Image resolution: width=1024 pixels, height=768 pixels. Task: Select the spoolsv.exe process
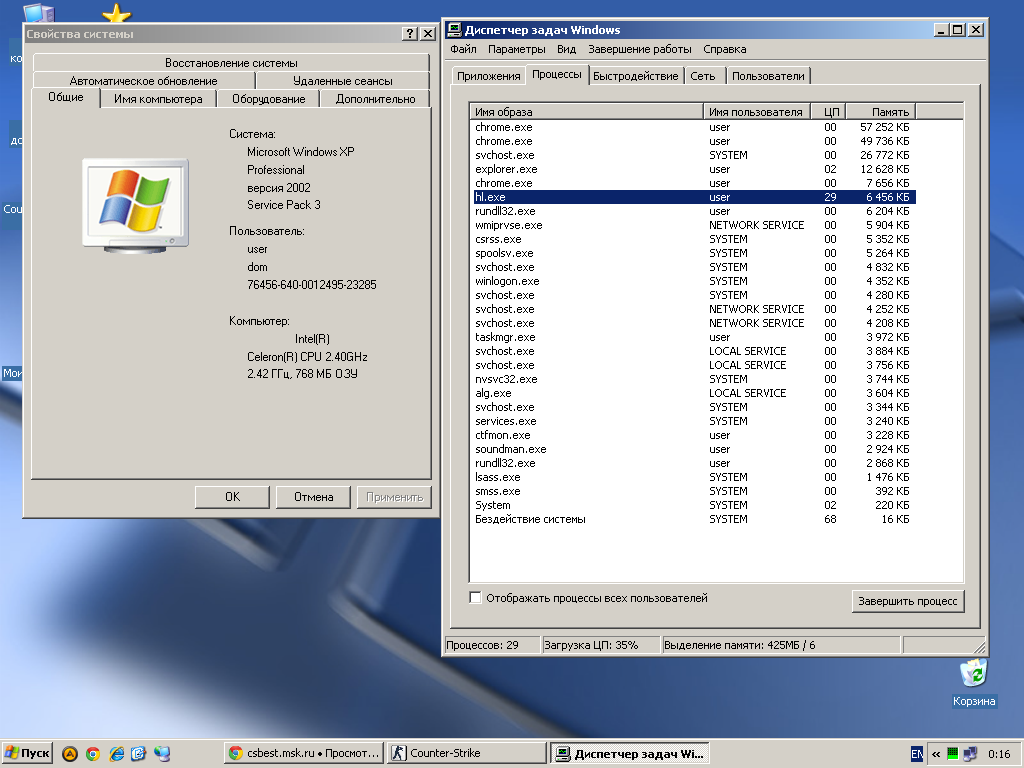[x=694, y=253]
